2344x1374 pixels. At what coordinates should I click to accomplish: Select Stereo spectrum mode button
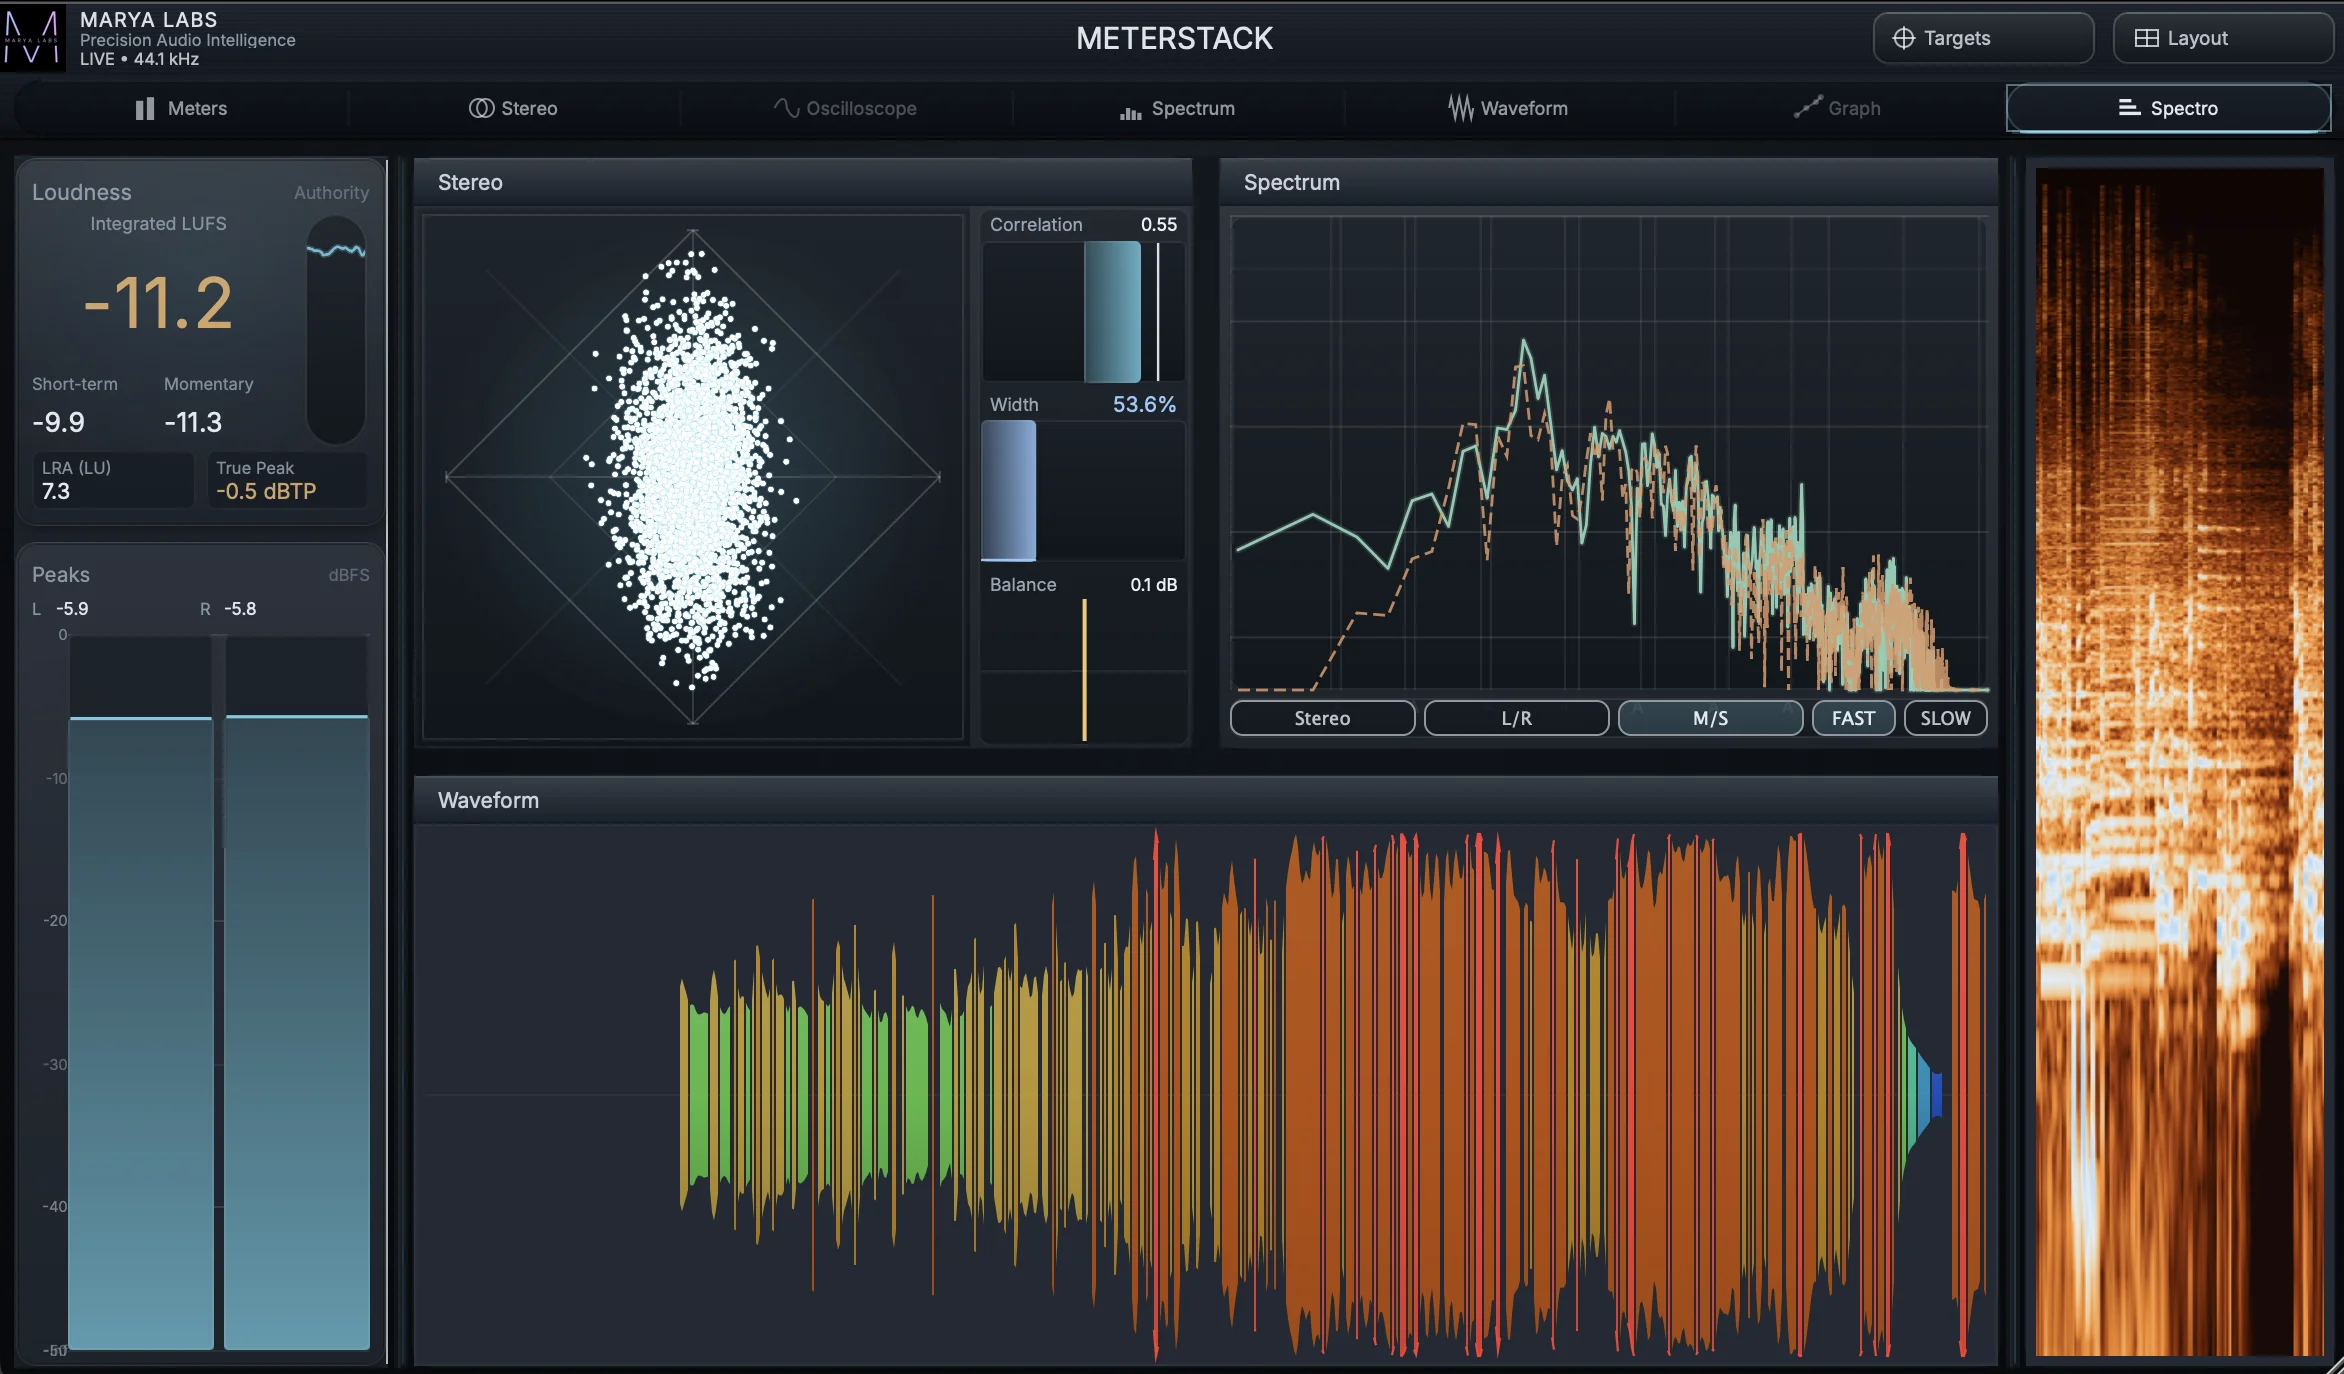click(1321, 718)
